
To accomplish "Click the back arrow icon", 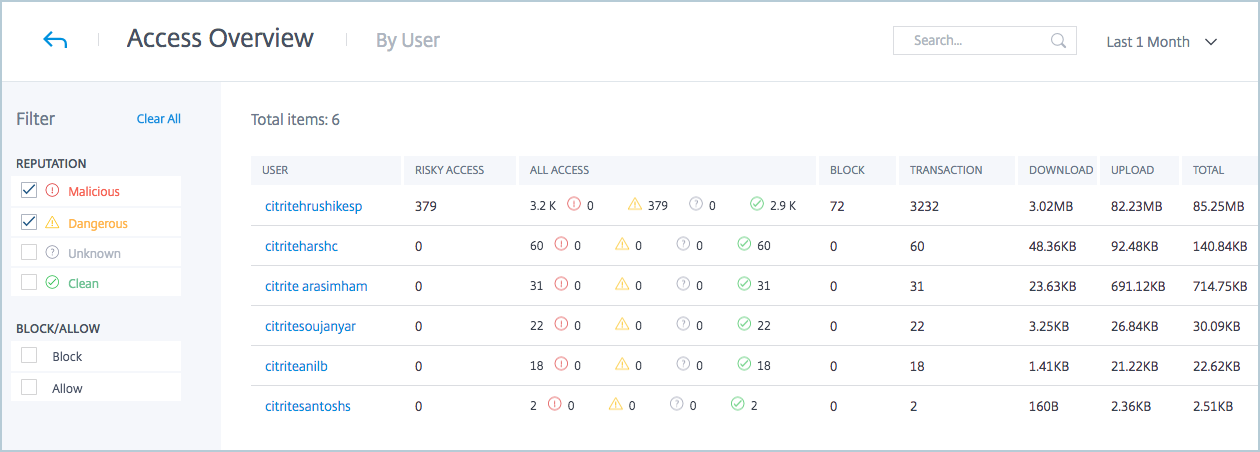I will coord(55,40).
